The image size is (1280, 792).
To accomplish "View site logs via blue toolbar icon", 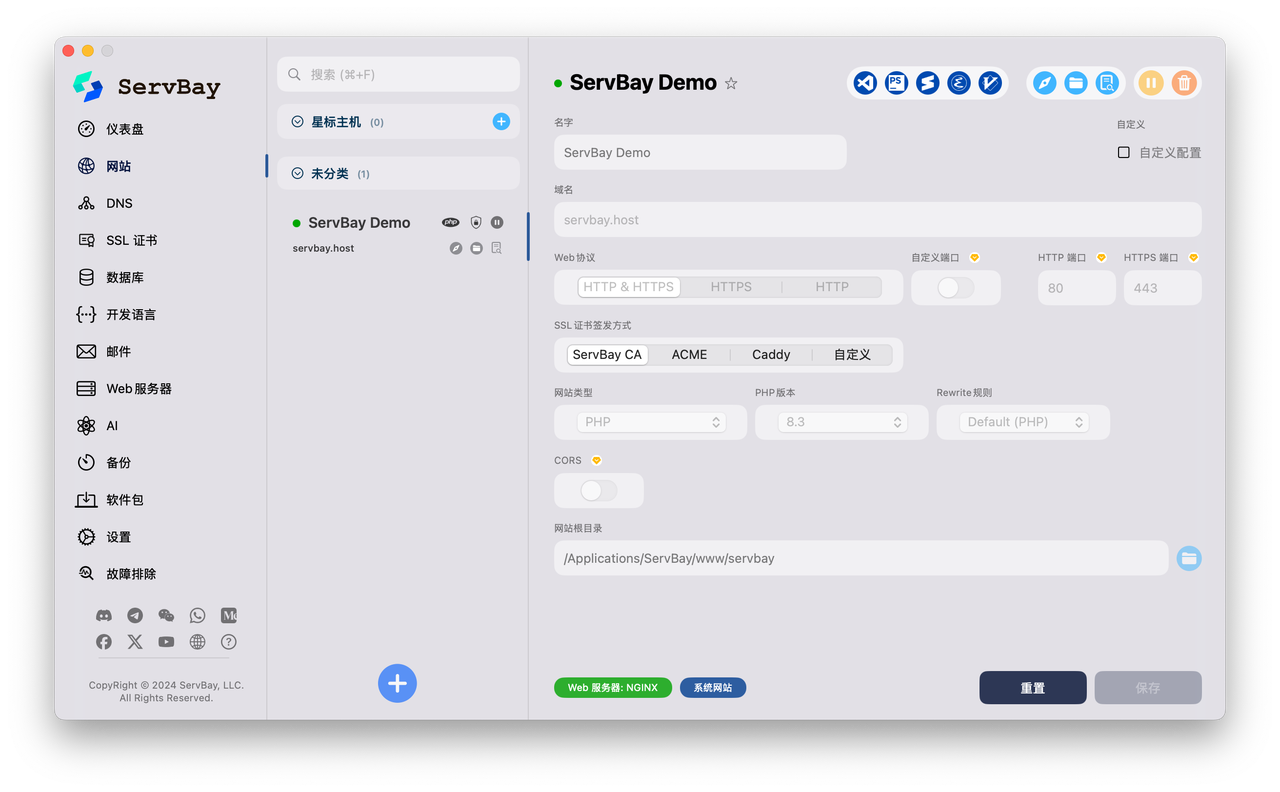I will (1107, 83).
